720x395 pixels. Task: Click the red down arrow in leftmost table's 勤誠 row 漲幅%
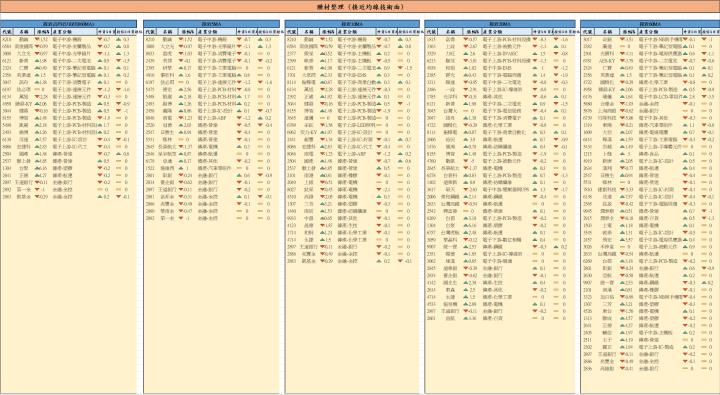point(38,40)
